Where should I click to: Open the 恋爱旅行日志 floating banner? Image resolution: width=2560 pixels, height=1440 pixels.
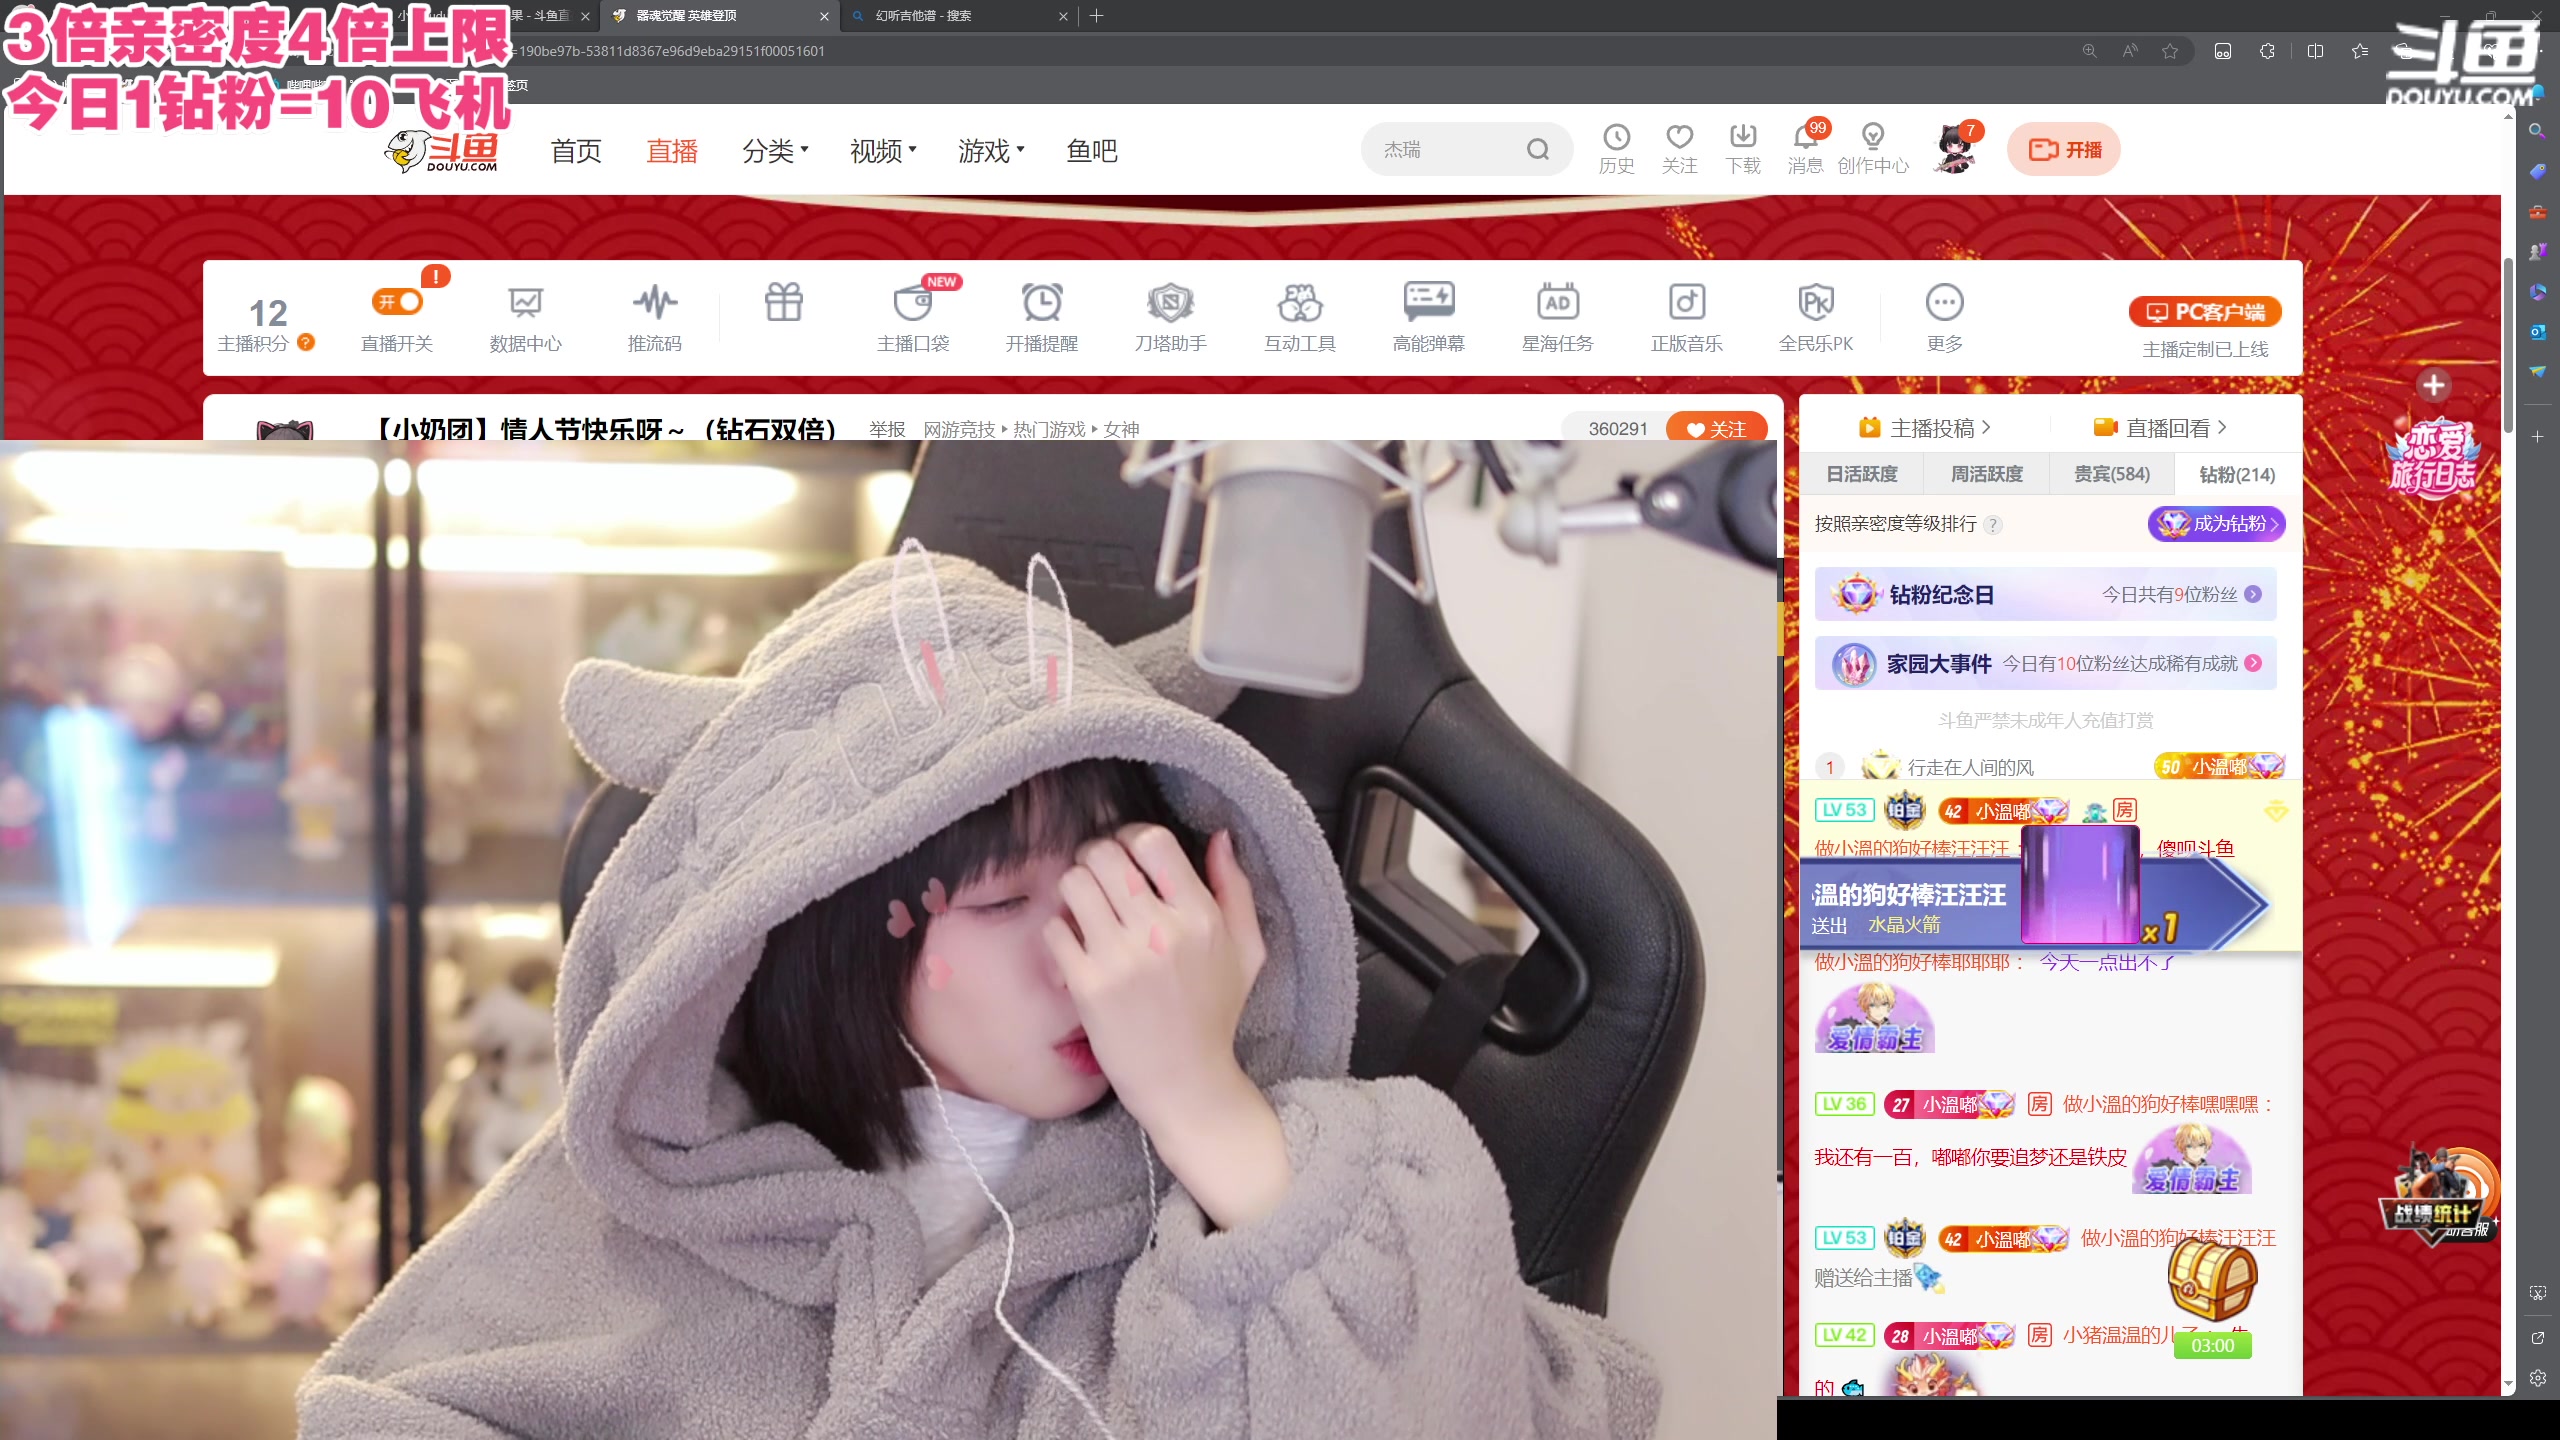click(x=2432, y=458)
